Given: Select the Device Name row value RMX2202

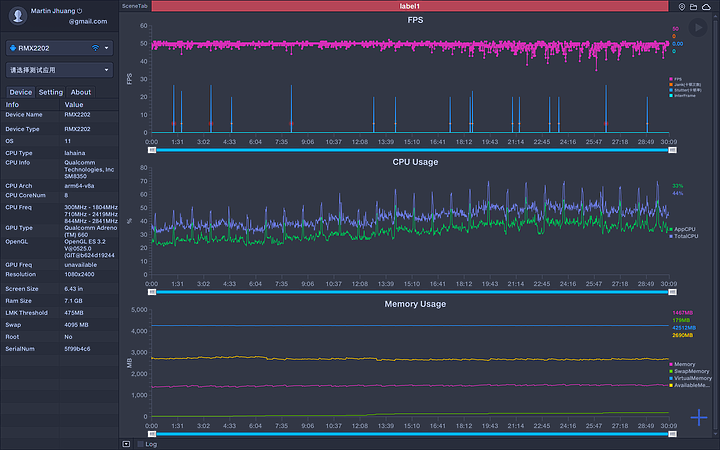Looking at the screenshot, I should 77,115.
